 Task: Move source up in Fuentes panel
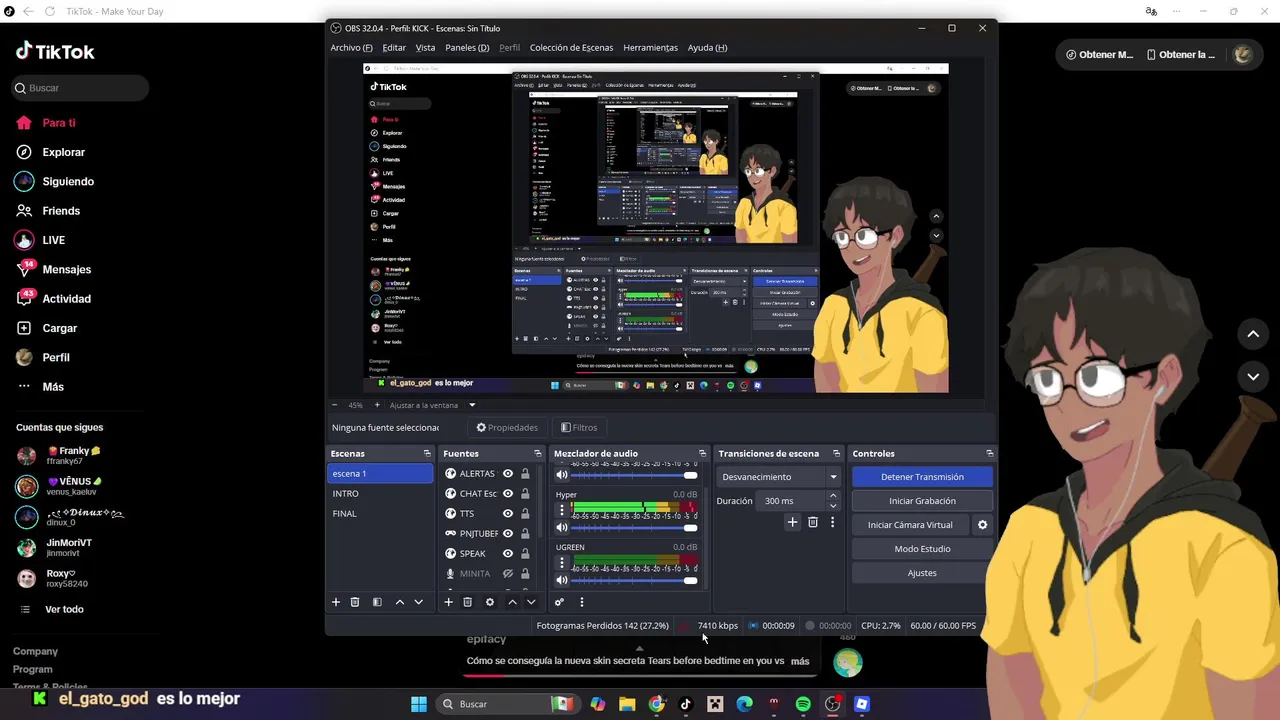coord(512,602)
